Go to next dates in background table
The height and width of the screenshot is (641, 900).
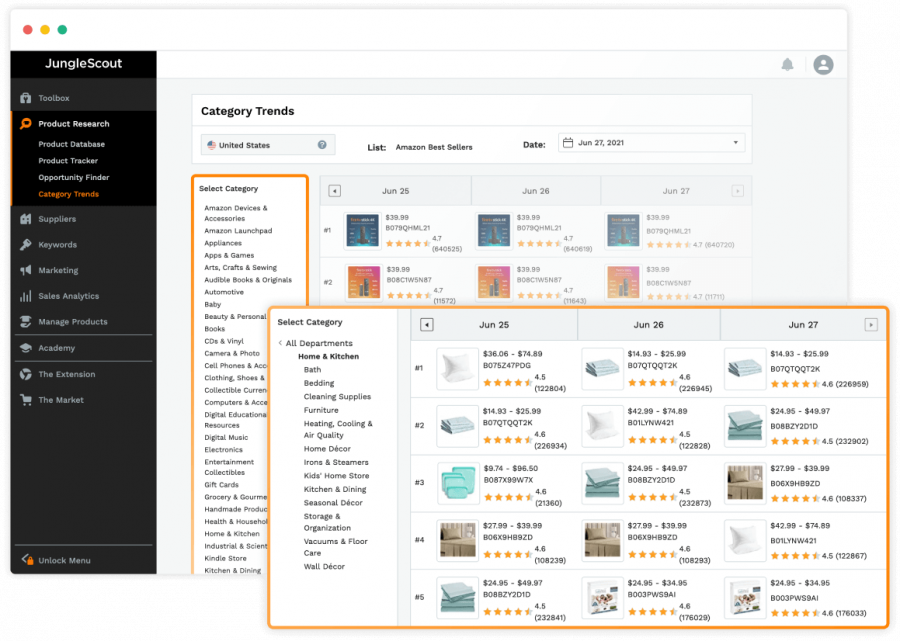[738, 191]
